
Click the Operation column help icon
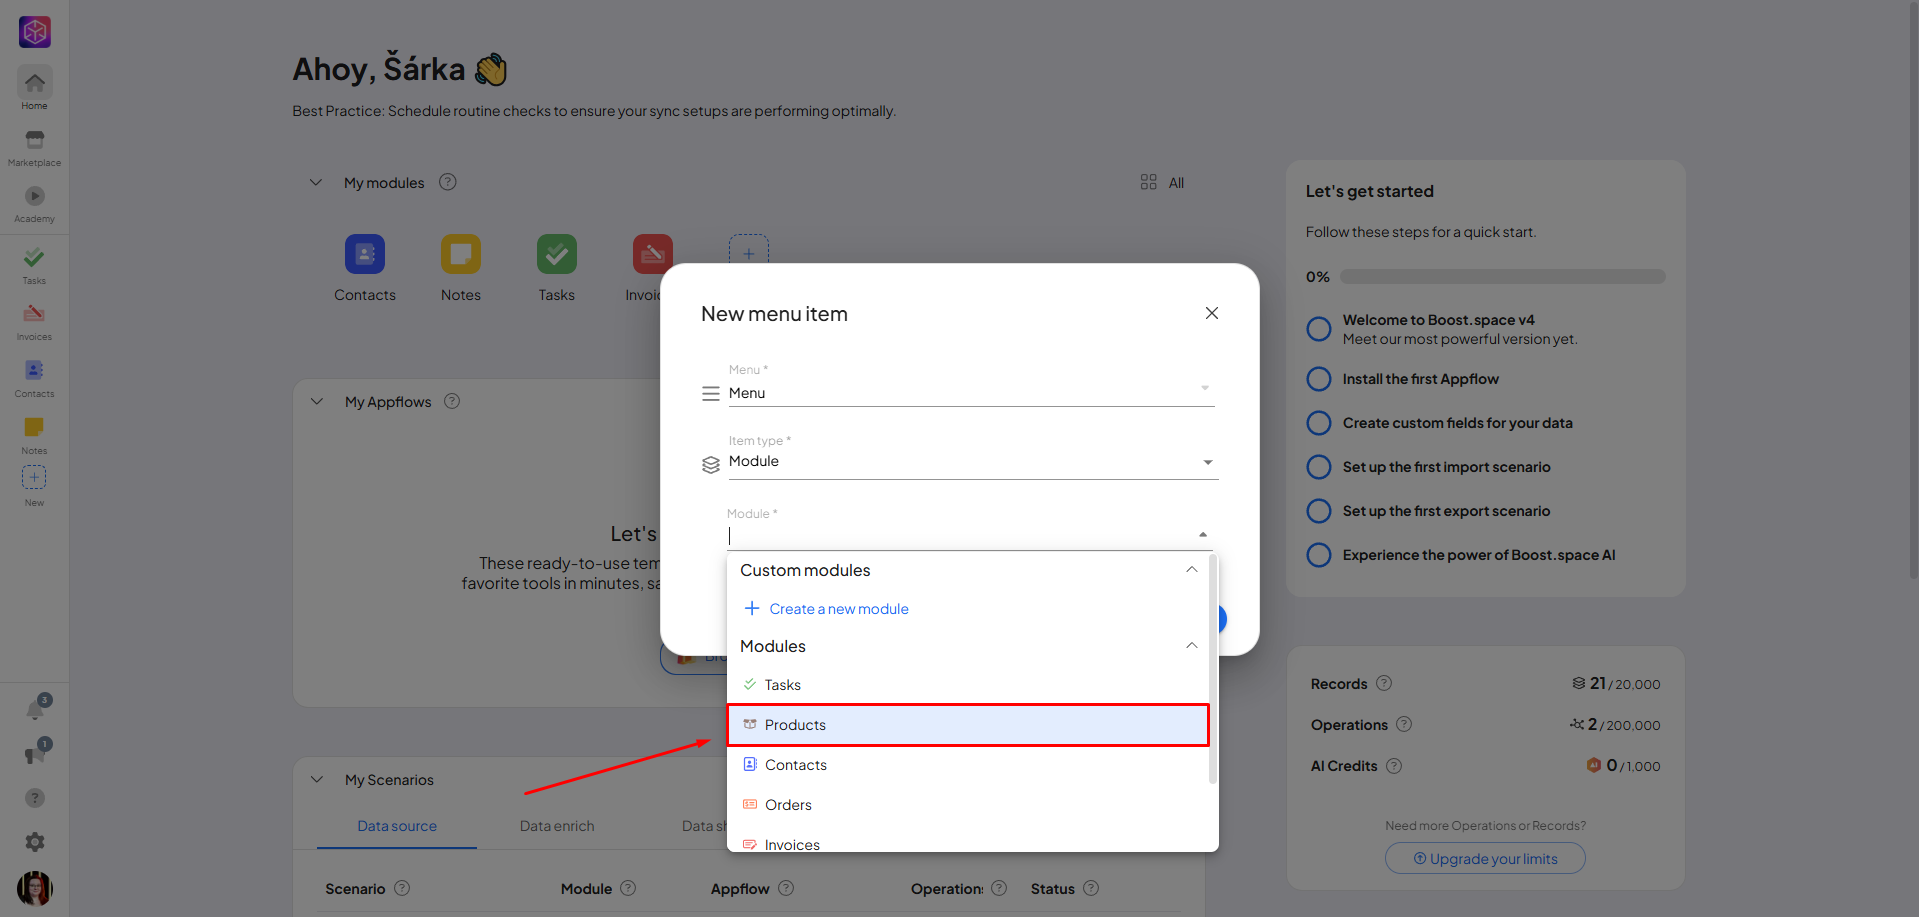pos(999,888)
